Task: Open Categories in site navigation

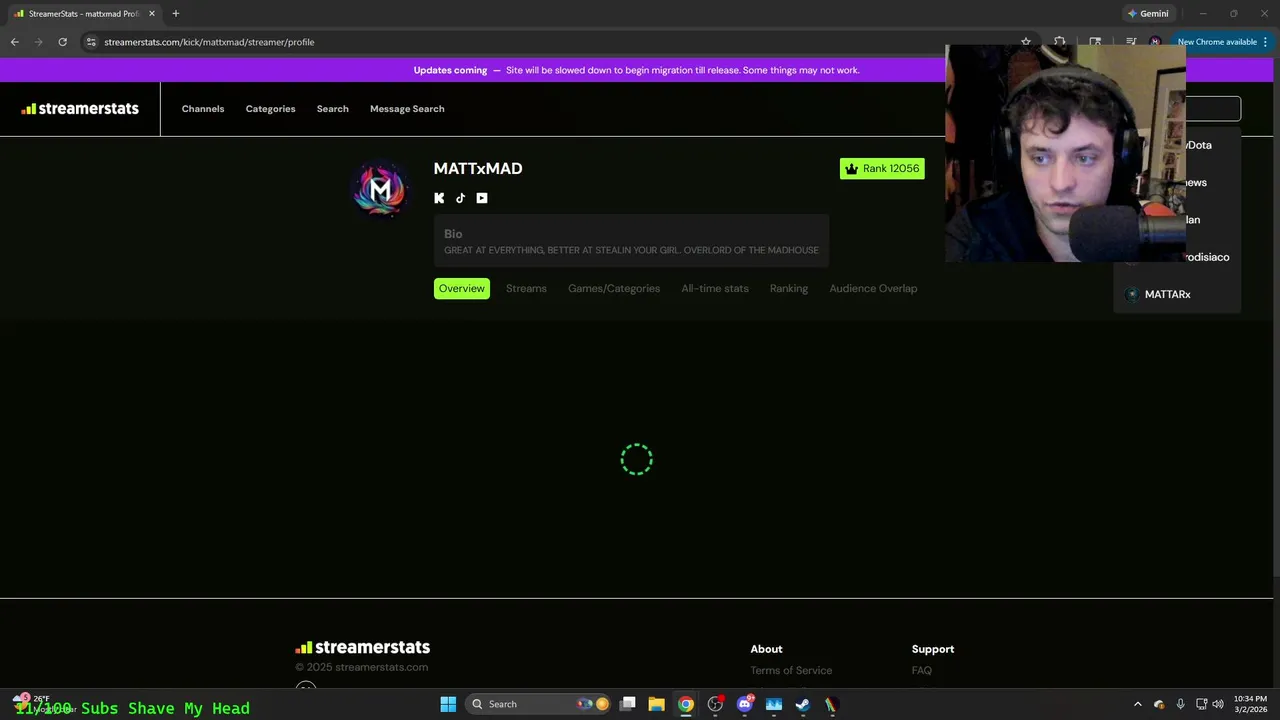Action: [270, 109]
